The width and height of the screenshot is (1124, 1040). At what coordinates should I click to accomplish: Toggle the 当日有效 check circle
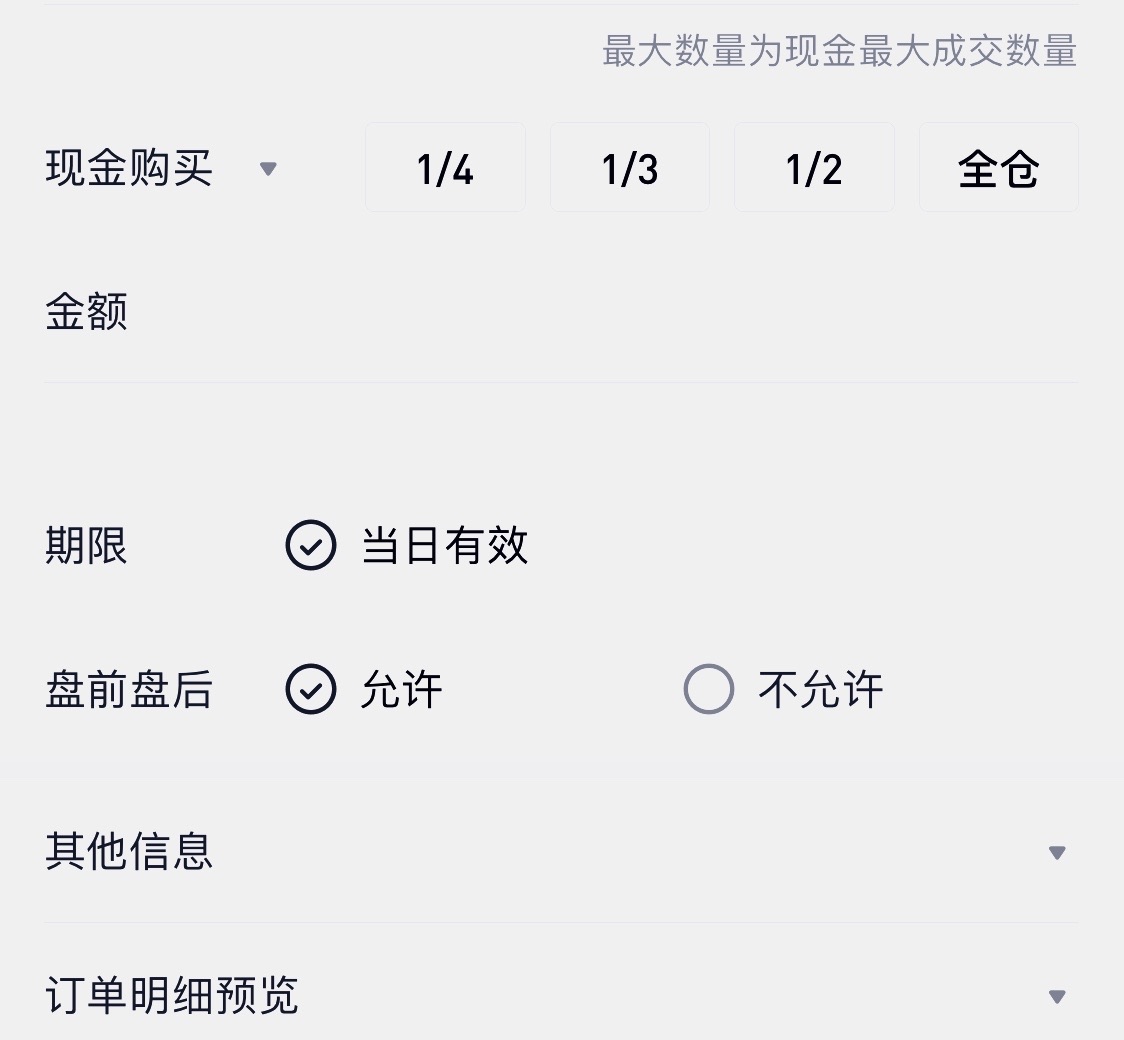coord(310,545)
